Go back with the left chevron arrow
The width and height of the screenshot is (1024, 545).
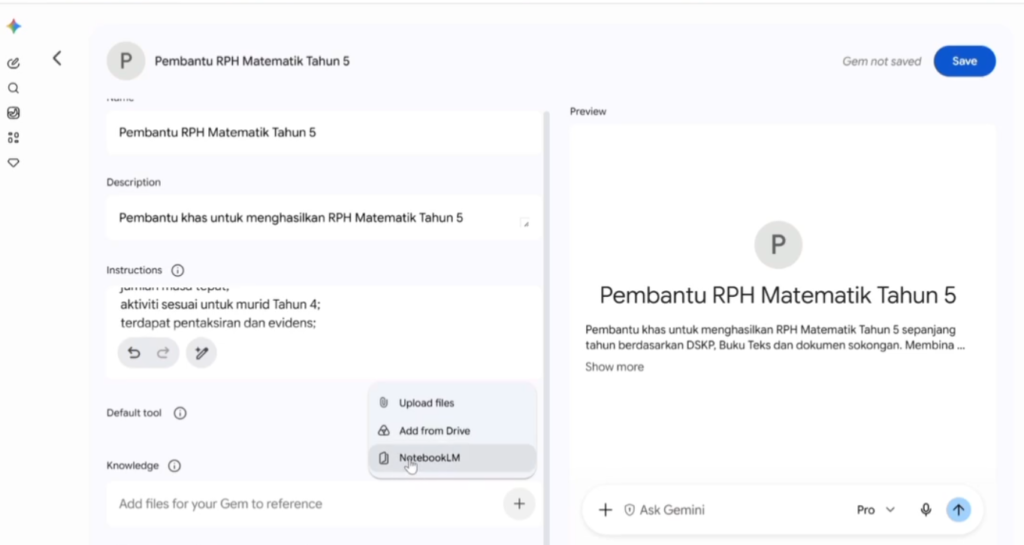click(57, 59)
